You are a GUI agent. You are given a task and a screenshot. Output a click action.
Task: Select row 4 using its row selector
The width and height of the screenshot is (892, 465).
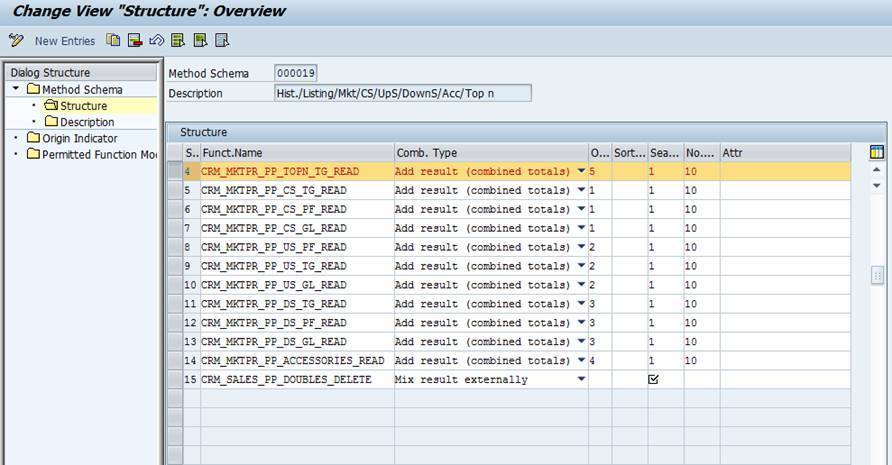pos(175,171)
